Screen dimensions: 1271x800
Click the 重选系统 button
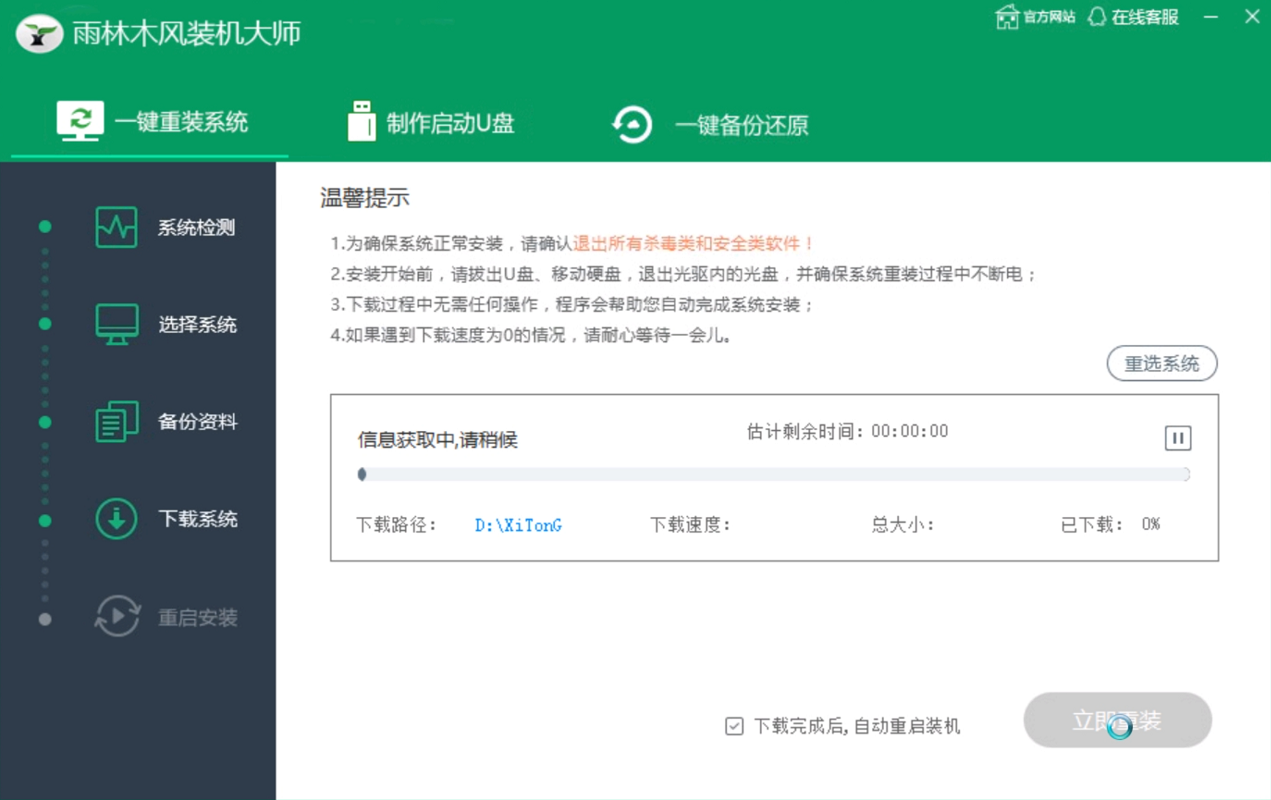pos(1162,364)
